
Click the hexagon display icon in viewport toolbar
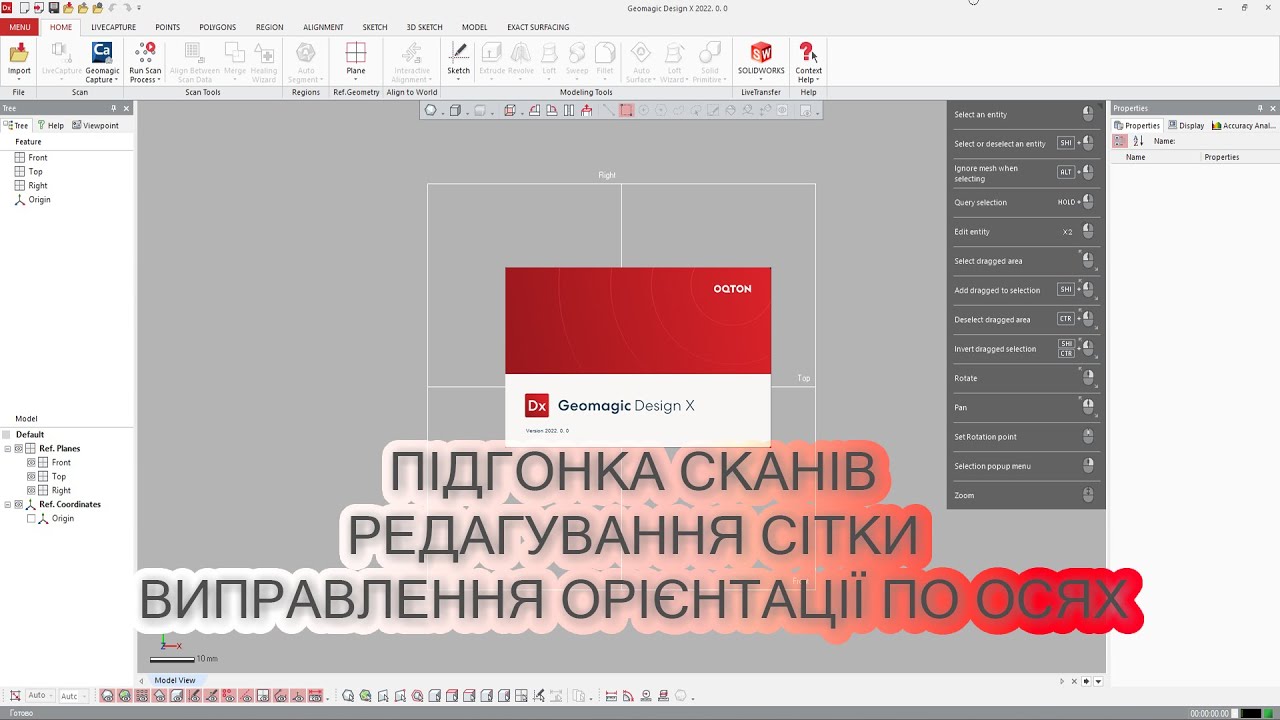click(x=431, y=111)
